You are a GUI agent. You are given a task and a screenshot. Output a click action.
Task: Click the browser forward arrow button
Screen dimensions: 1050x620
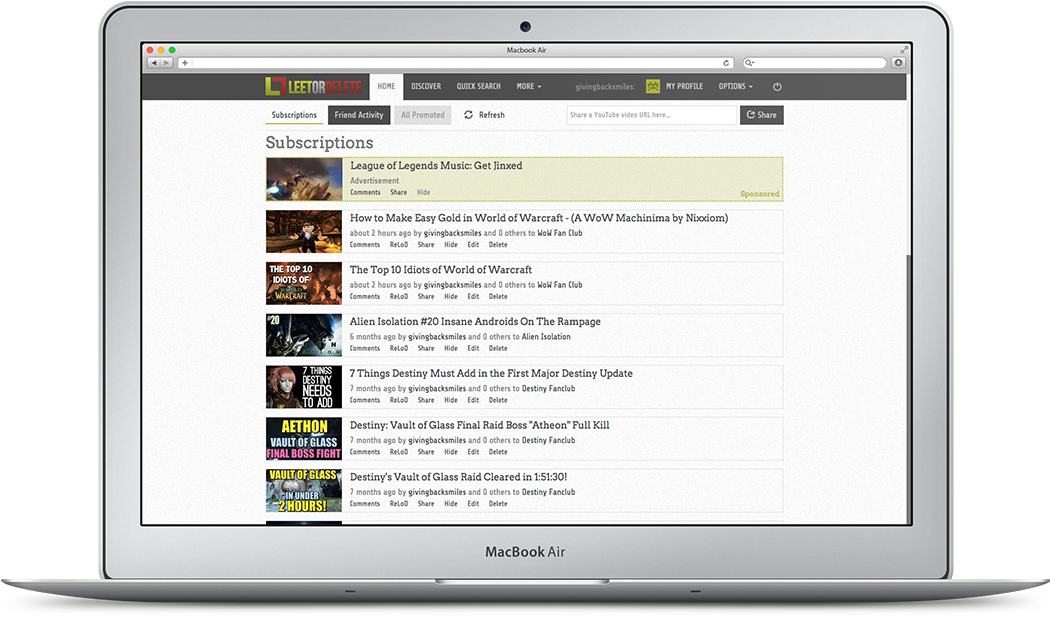click(166, 63)
